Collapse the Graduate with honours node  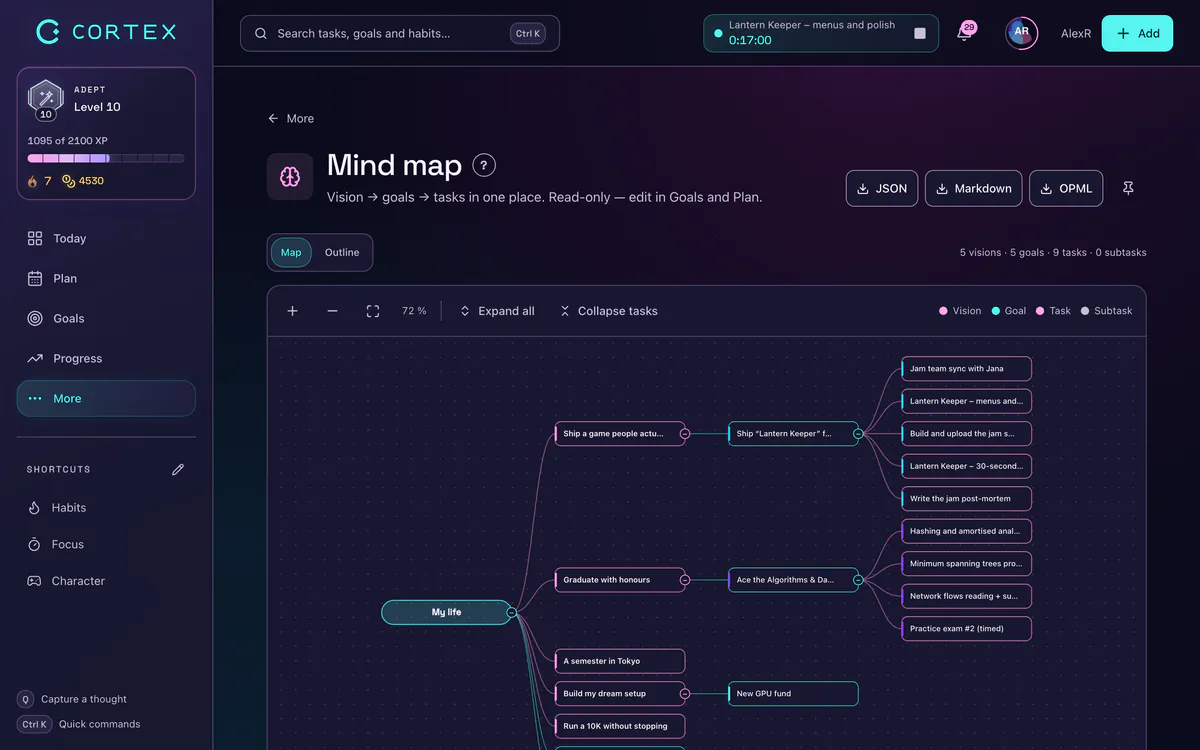[x=685, y=580]
